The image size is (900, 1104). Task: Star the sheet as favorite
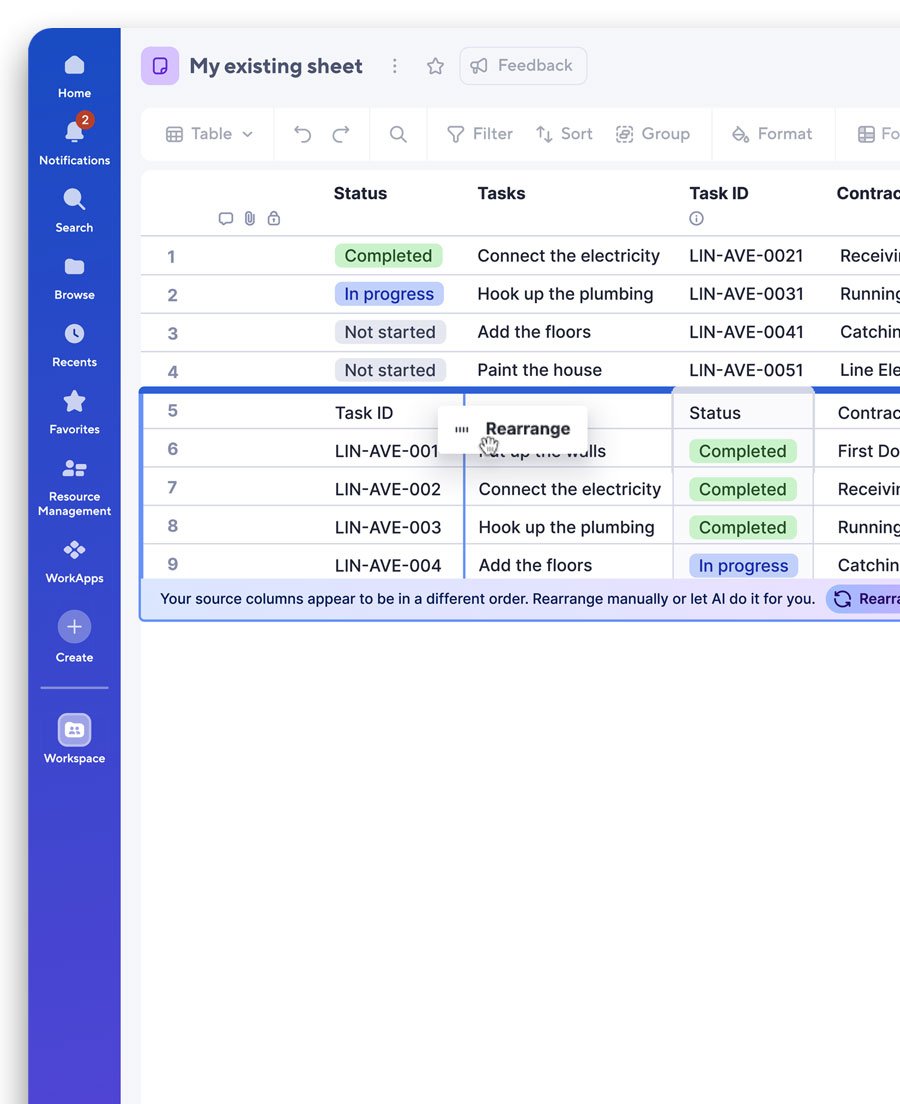point(435,66)
